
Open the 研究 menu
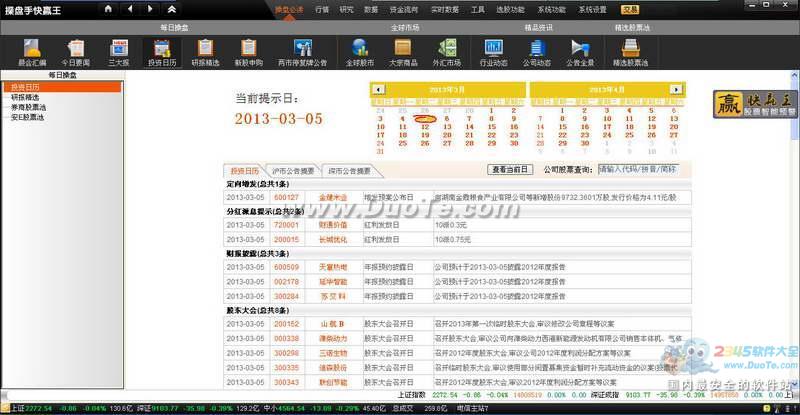pyautogui.click(x=346, y=10)
